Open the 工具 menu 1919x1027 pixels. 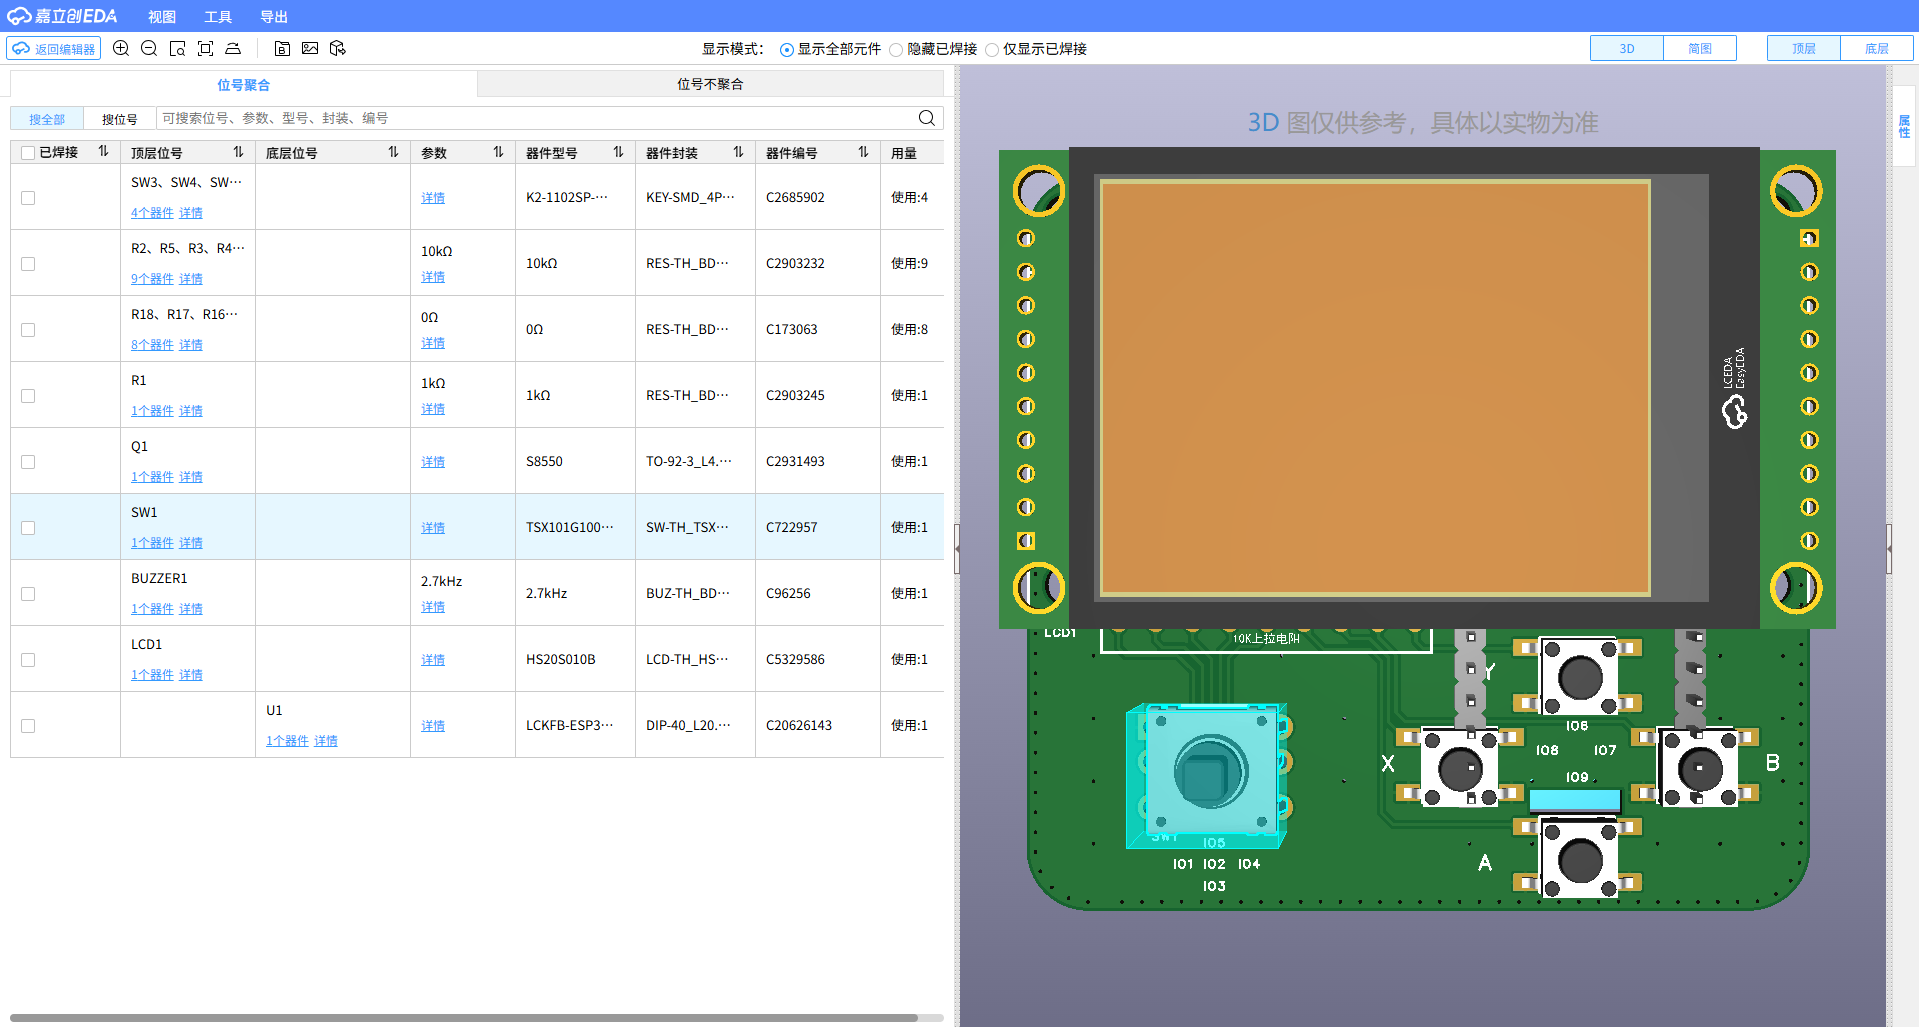pyautogui.click(x=217, y=17)
